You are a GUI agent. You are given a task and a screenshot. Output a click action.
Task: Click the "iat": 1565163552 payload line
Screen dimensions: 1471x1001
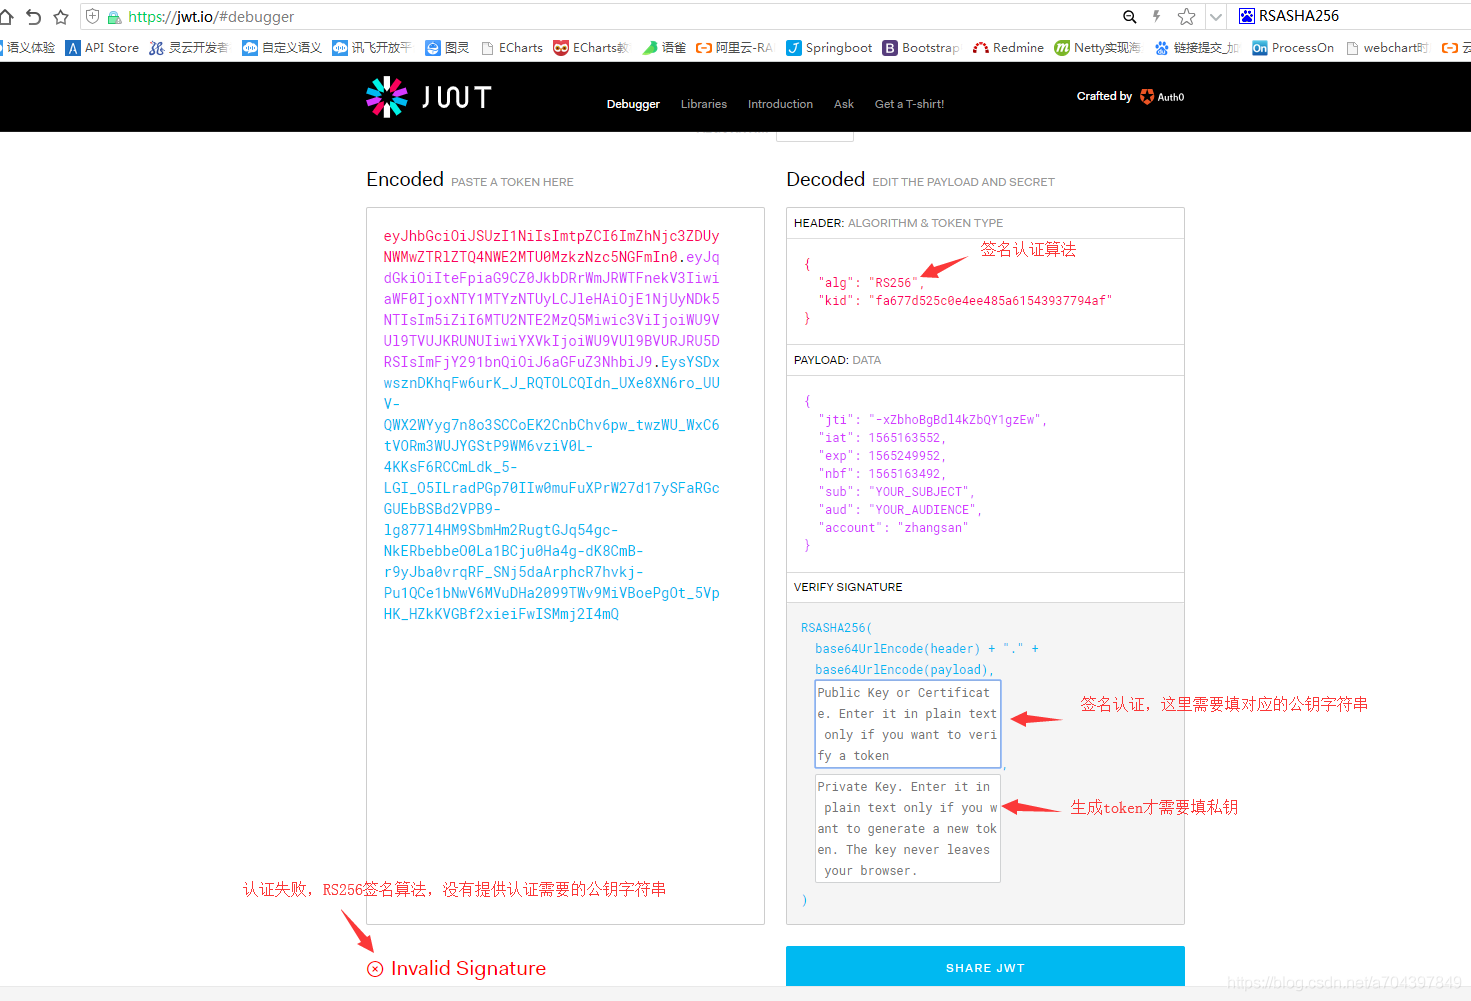pos(882,438)
